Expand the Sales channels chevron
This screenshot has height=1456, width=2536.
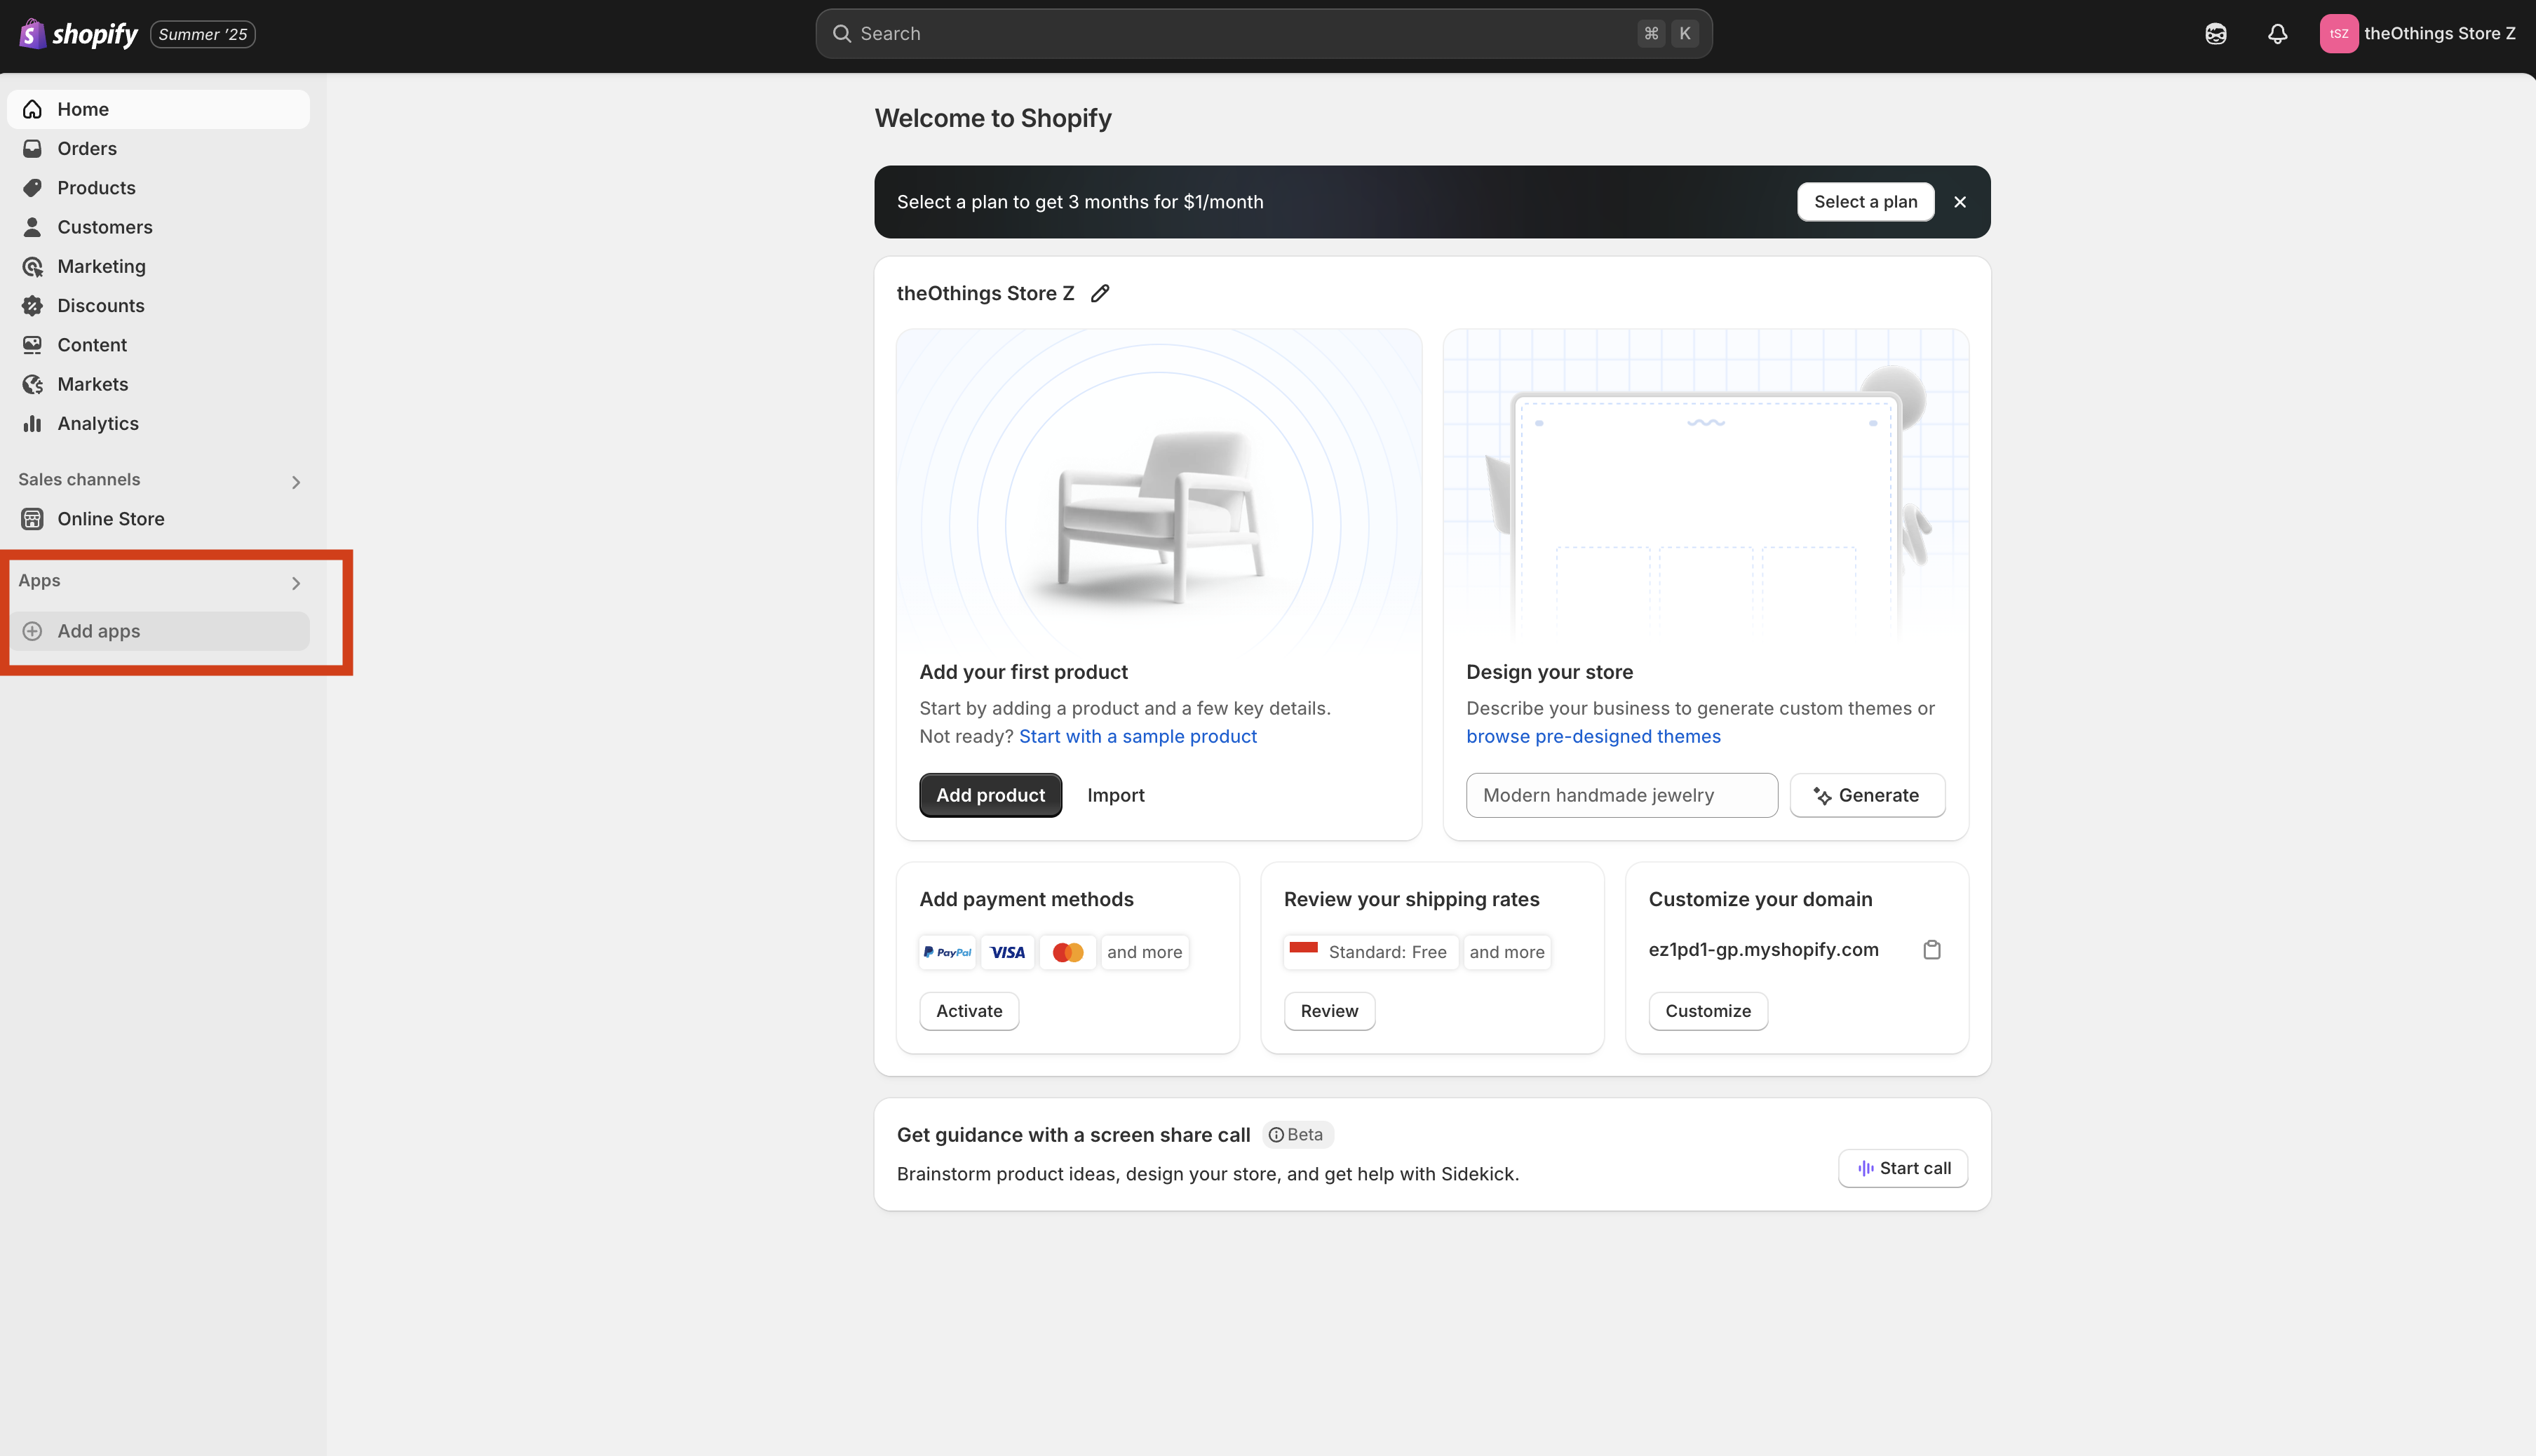tap(295, 482)
